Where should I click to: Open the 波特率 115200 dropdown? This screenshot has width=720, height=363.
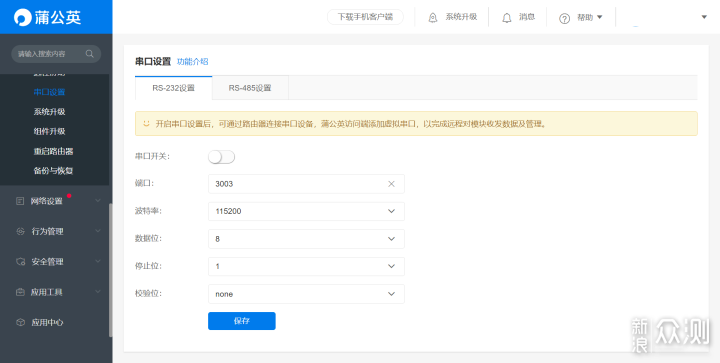click(306, 211)
